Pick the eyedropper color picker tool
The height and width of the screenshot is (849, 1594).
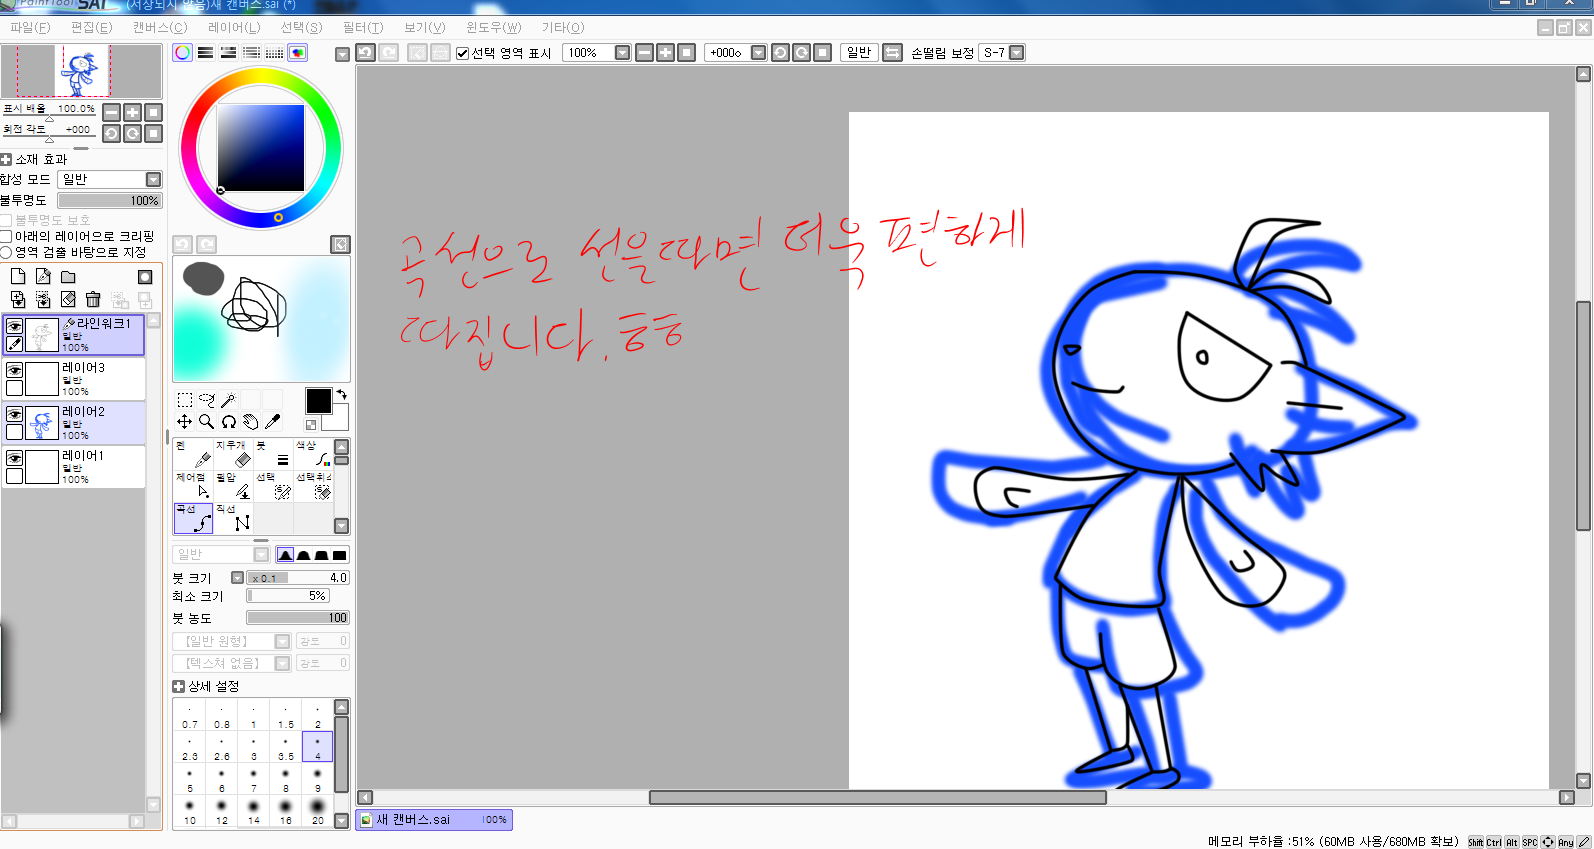point(273,422)
